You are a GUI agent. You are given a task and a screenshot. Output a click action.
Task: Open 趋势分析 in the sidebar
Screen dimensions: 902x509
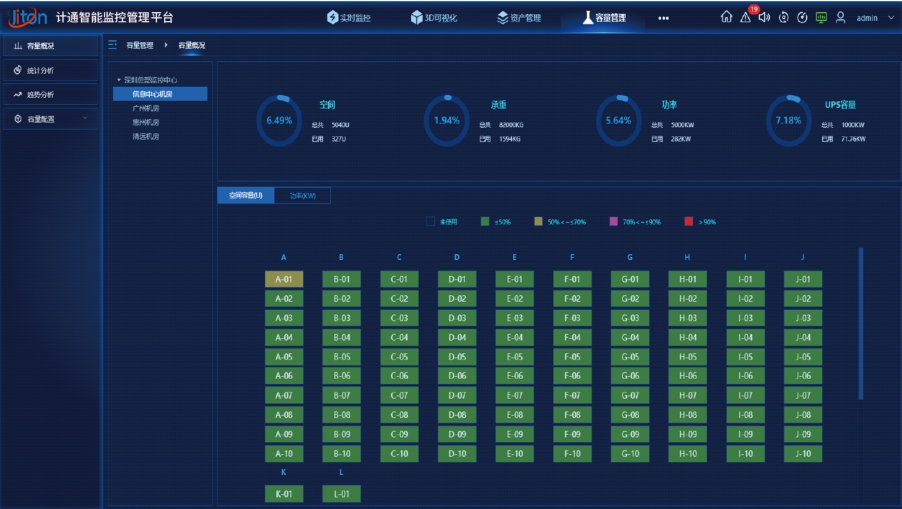click(x=42, y=95)
